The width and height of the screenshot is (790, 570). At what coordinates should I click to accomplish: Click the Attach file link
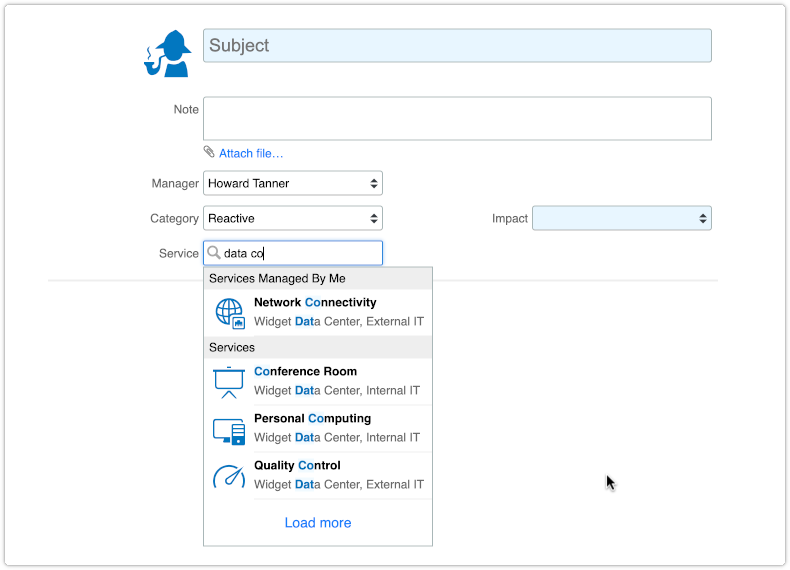[251, 153]
